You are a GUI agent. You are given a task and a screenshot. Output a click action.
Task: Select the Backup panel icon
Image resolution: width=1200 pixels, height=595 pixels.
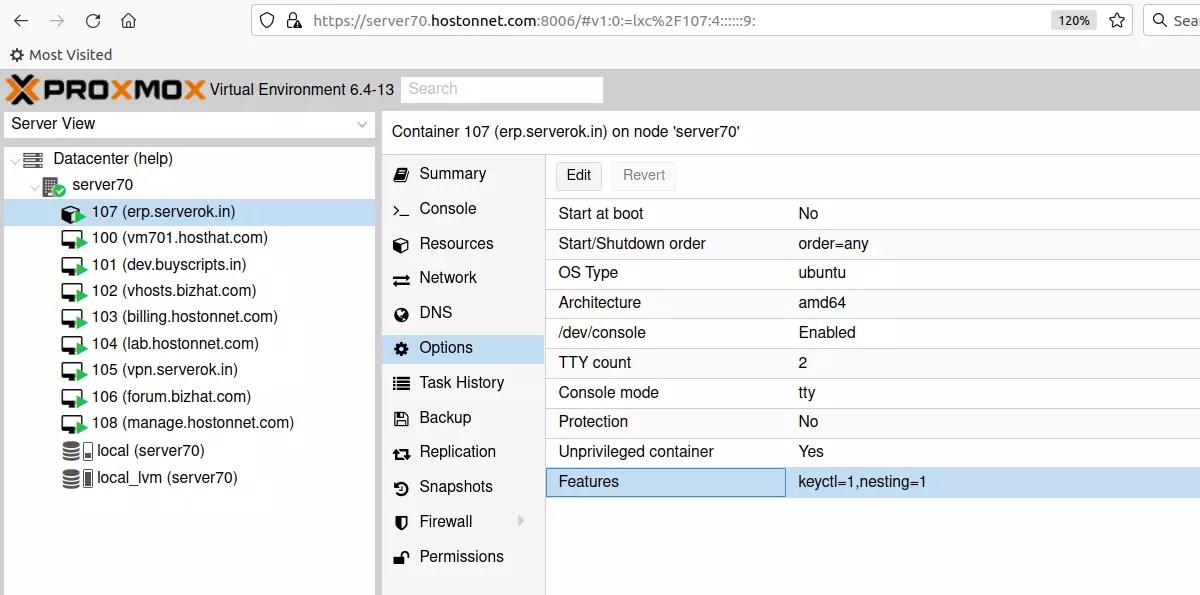point(401,417)
